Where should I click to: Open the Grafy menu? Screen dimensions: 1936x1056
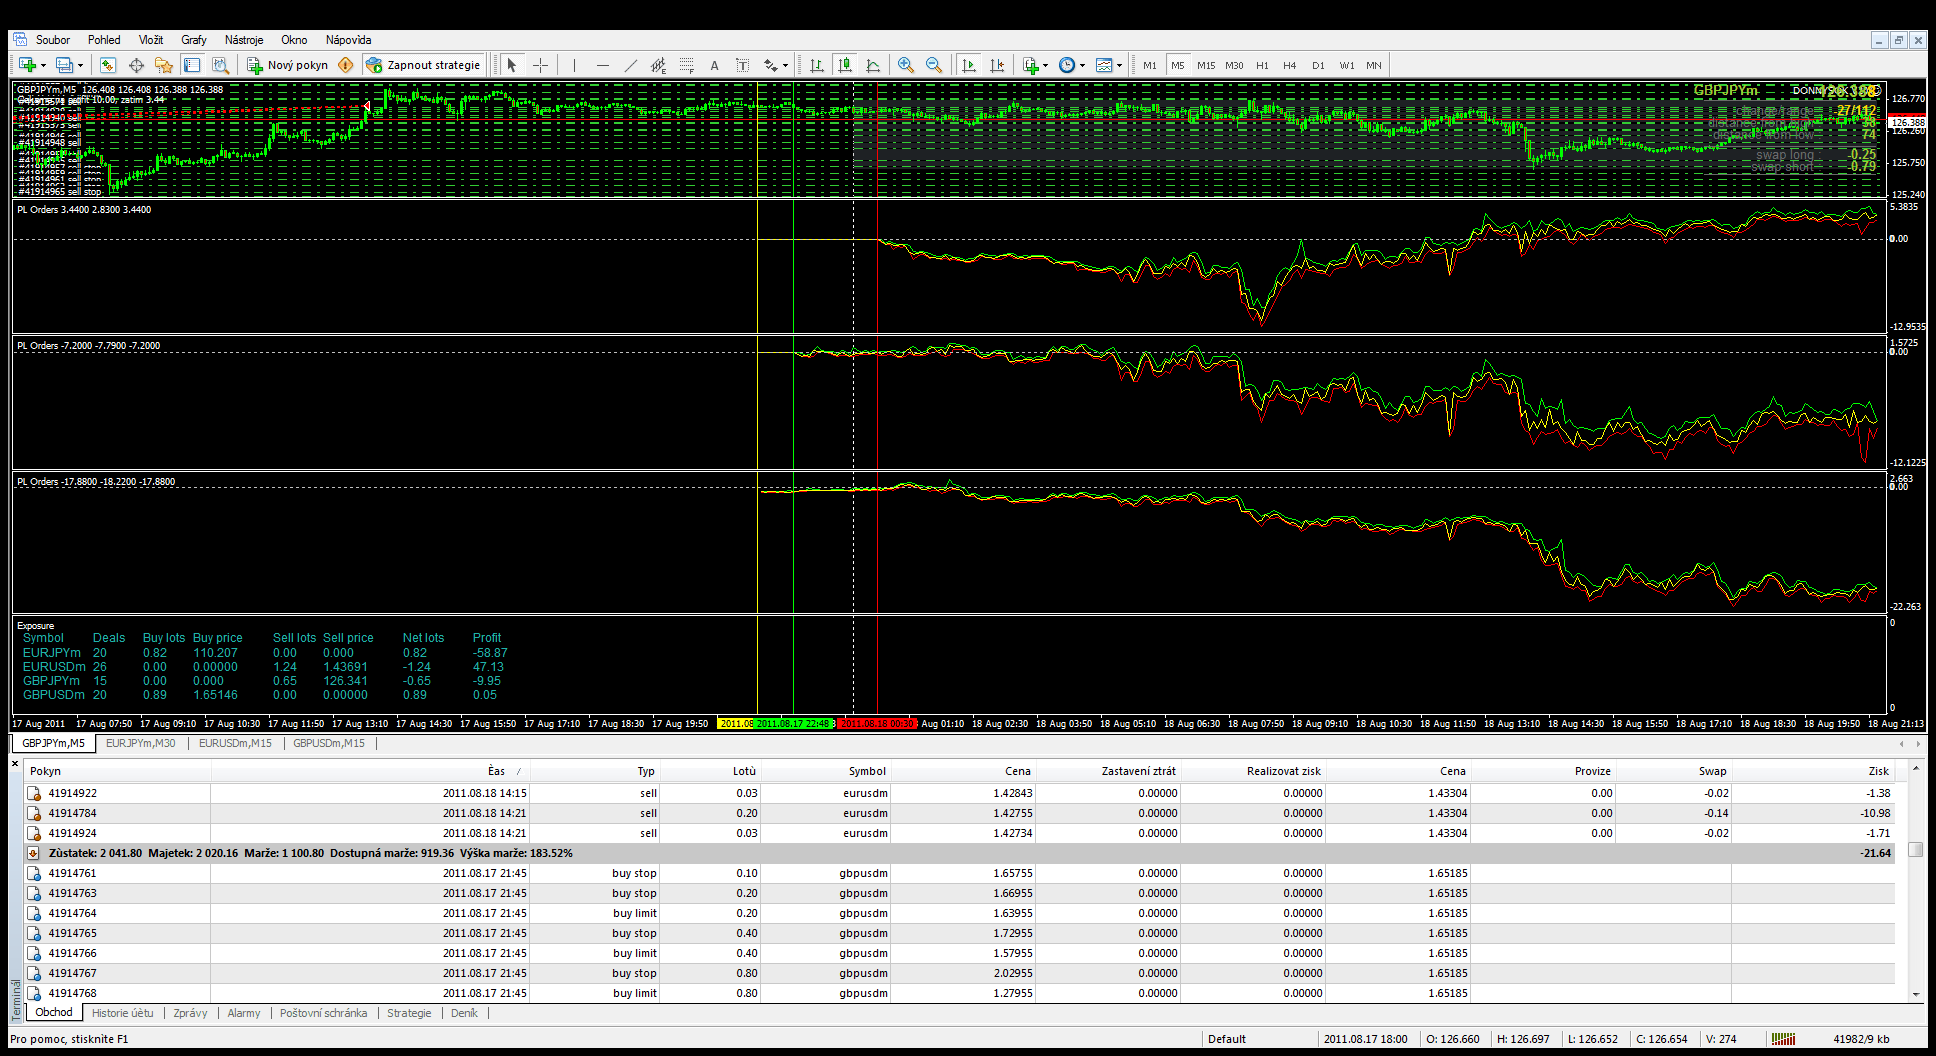coord(194,40)
